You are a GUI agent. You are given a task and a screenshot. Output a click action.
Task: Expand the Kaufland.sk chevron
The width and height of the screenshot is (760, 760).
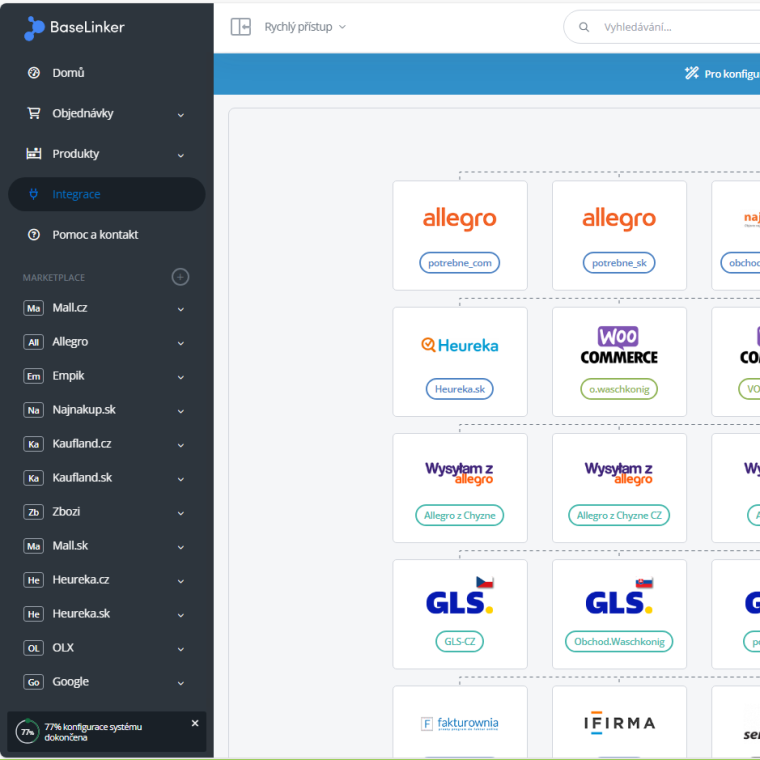pyautogui.click(x=181, y=479)
